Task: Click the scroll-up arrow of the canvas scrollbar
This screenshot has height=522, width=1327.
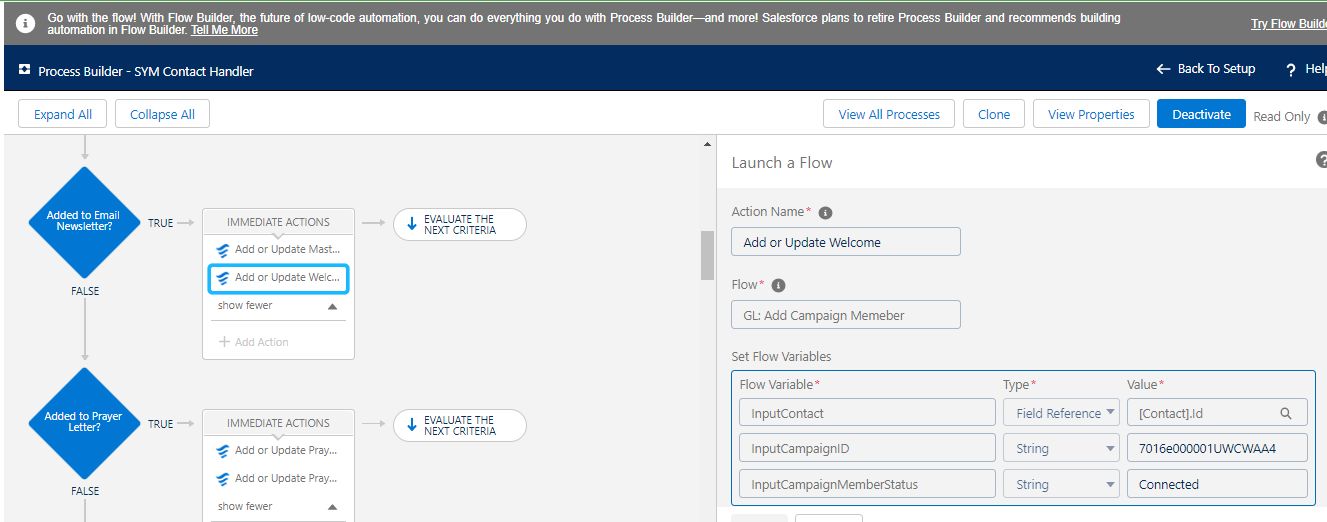Action: tap(708, 145)
